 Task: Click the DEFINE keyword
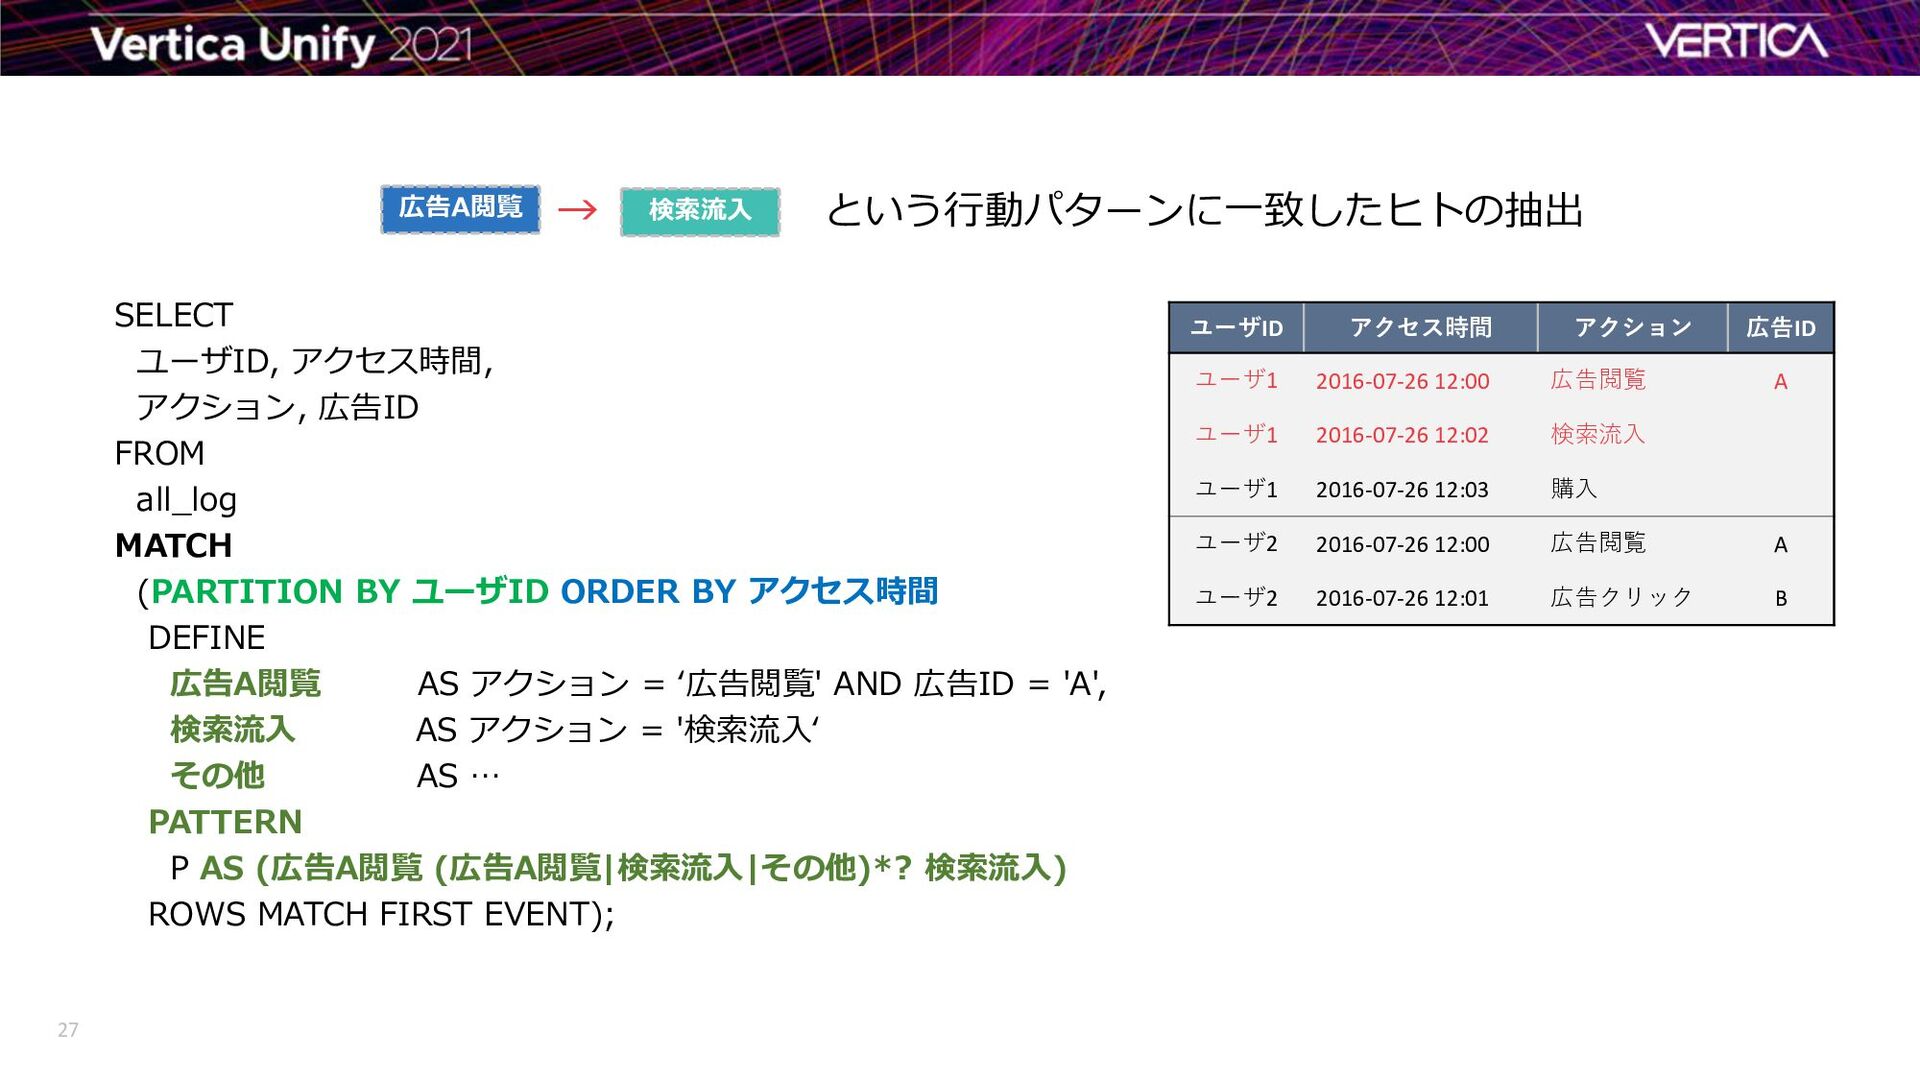coord(206,637)
